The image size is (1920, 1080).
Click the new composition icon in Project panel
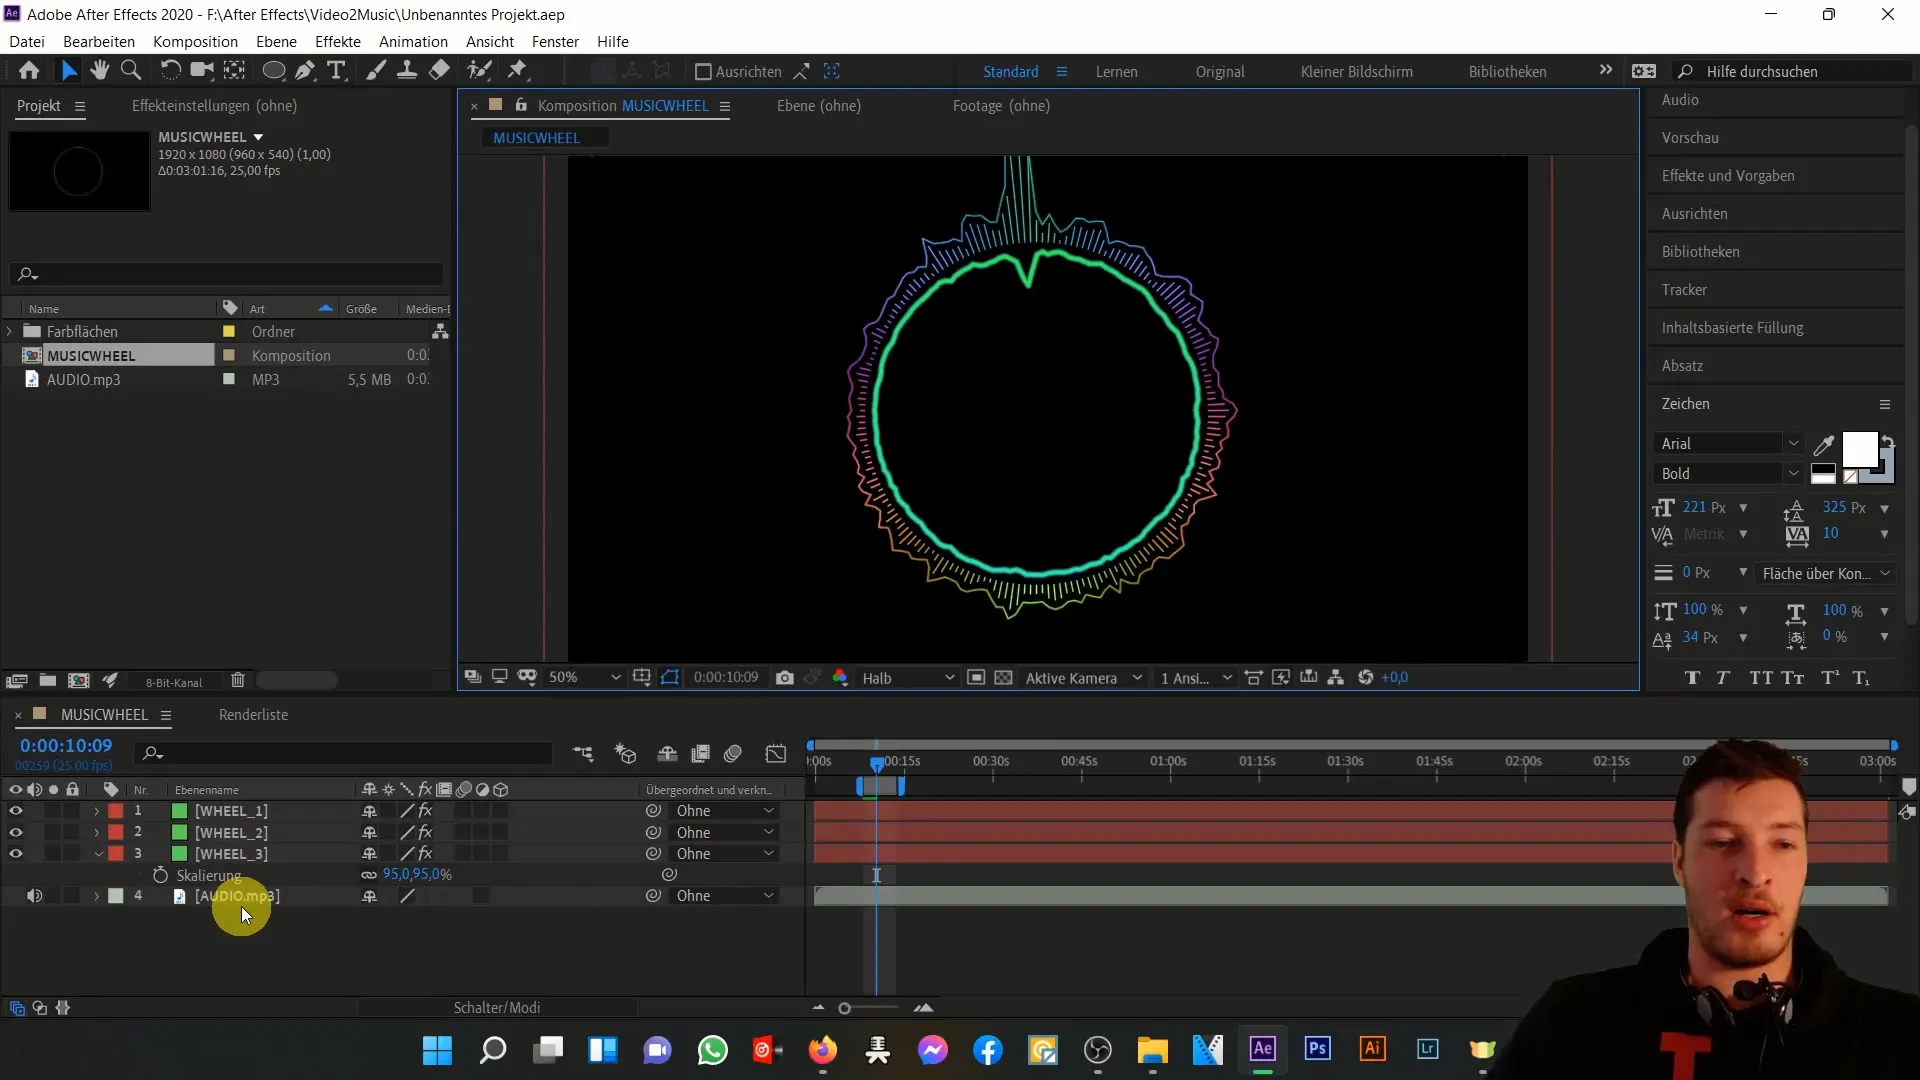coord(79,681)
